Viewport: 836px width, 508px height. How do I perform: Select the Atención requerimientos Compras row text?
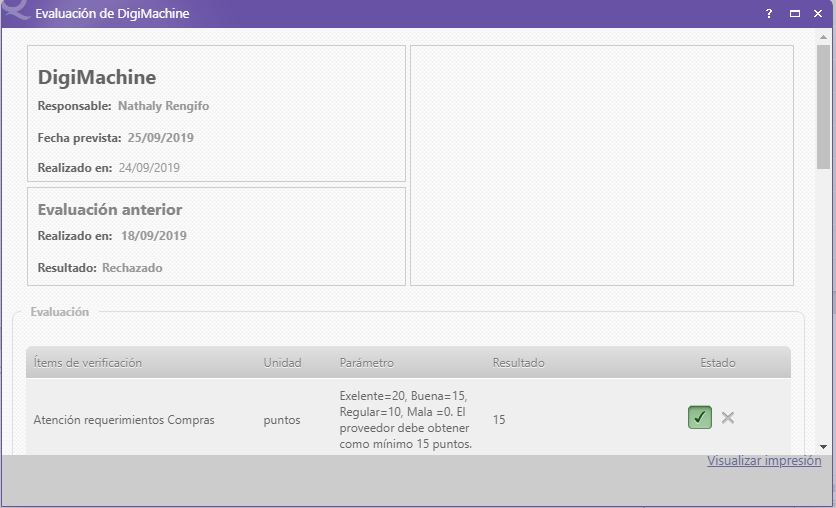tap(124, 420)
